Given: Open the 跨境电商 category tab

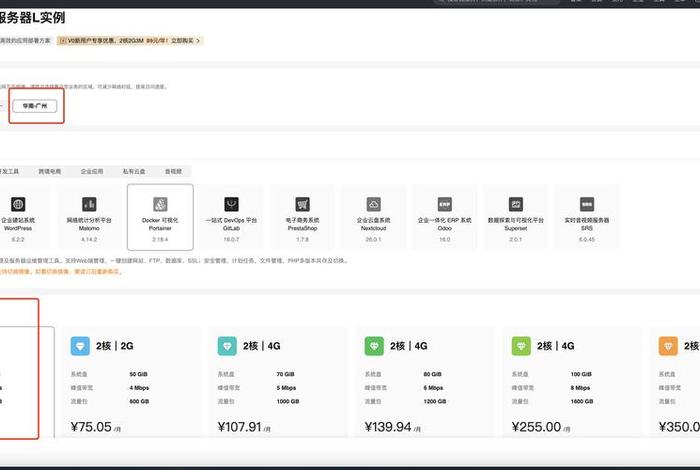Looking at the screenshot, I should (50, 171).
